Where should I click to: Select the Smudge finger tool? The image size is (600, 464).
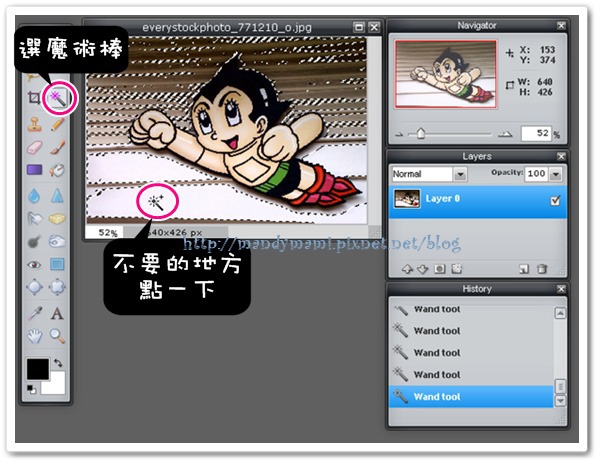34,219
